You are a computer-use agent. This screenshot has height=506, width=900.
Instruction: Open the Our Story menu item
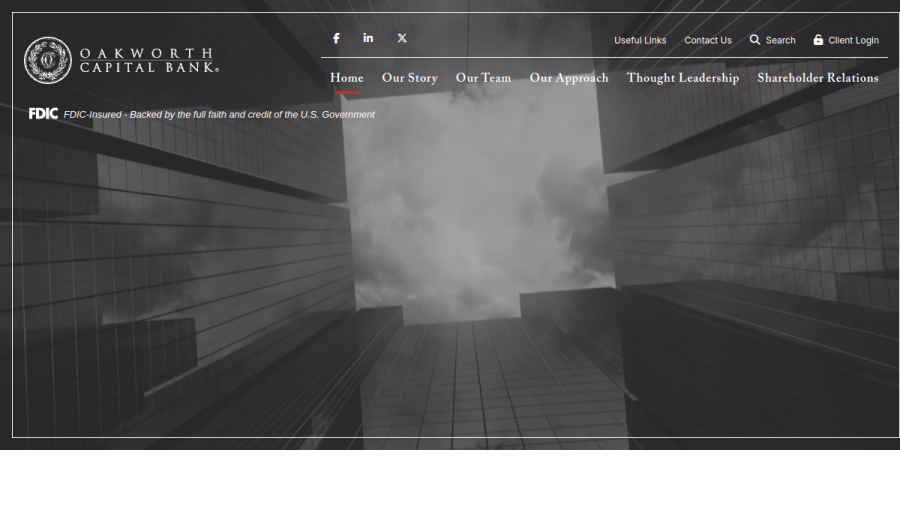(410, 78)
